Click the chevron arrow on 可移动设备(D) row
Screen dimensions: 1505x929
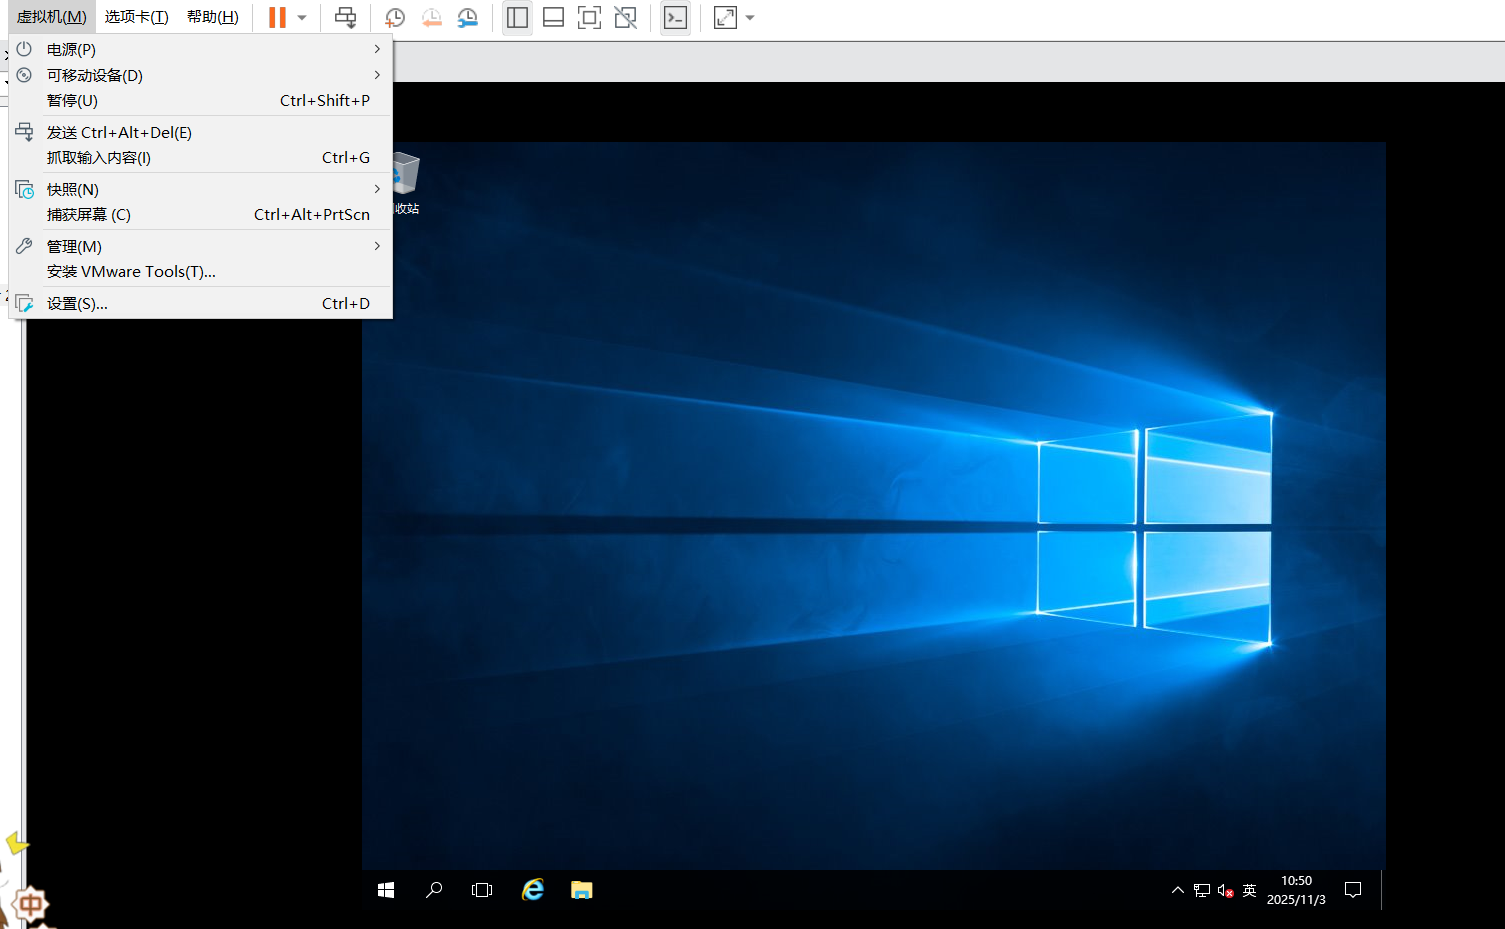tap(377, 75)
